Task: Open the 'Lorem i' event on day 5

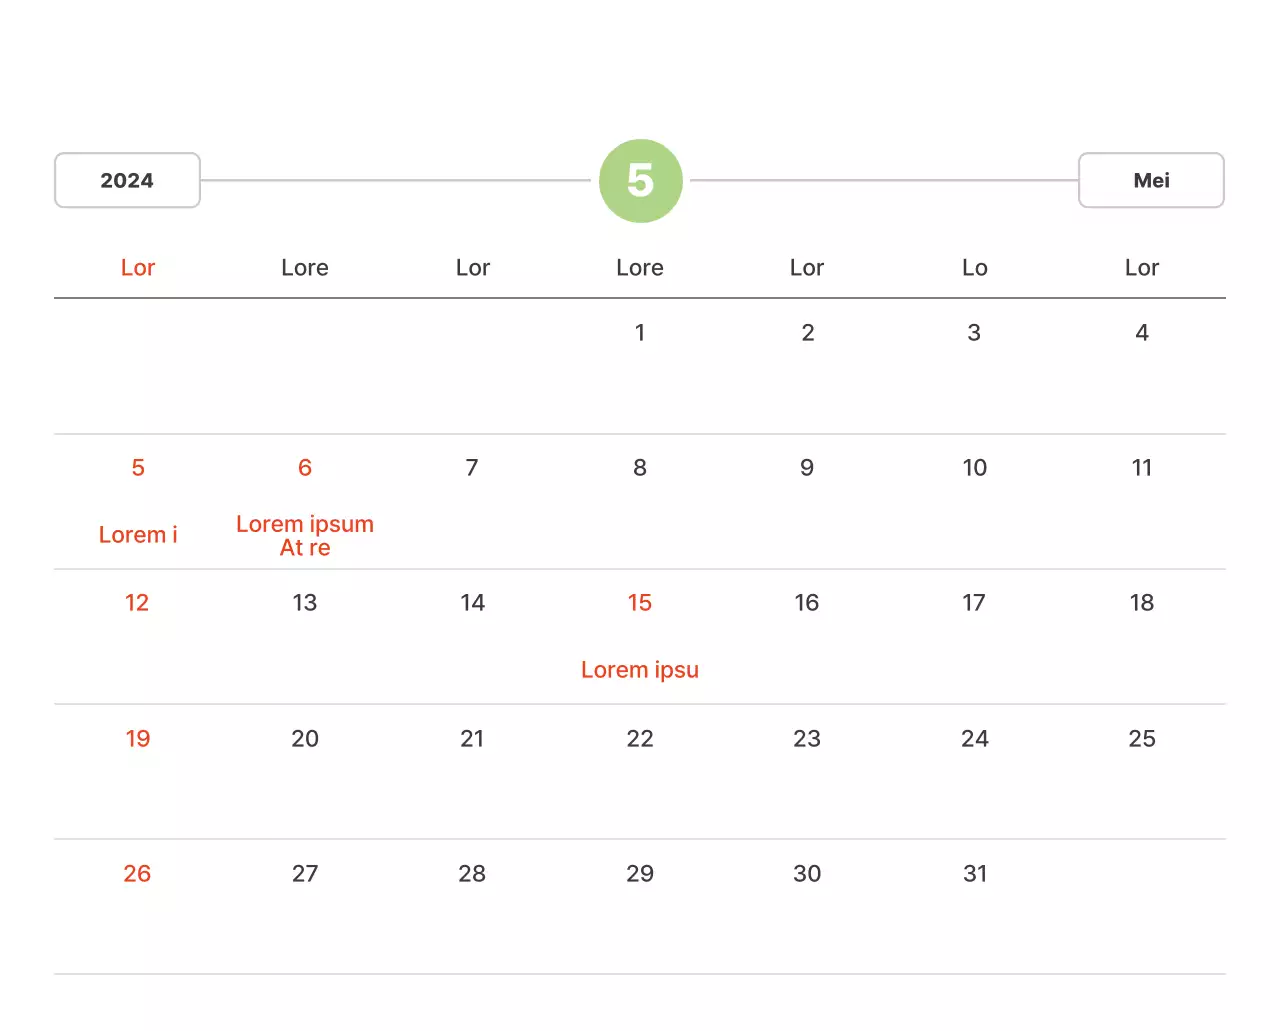Action: click(138, 535)
